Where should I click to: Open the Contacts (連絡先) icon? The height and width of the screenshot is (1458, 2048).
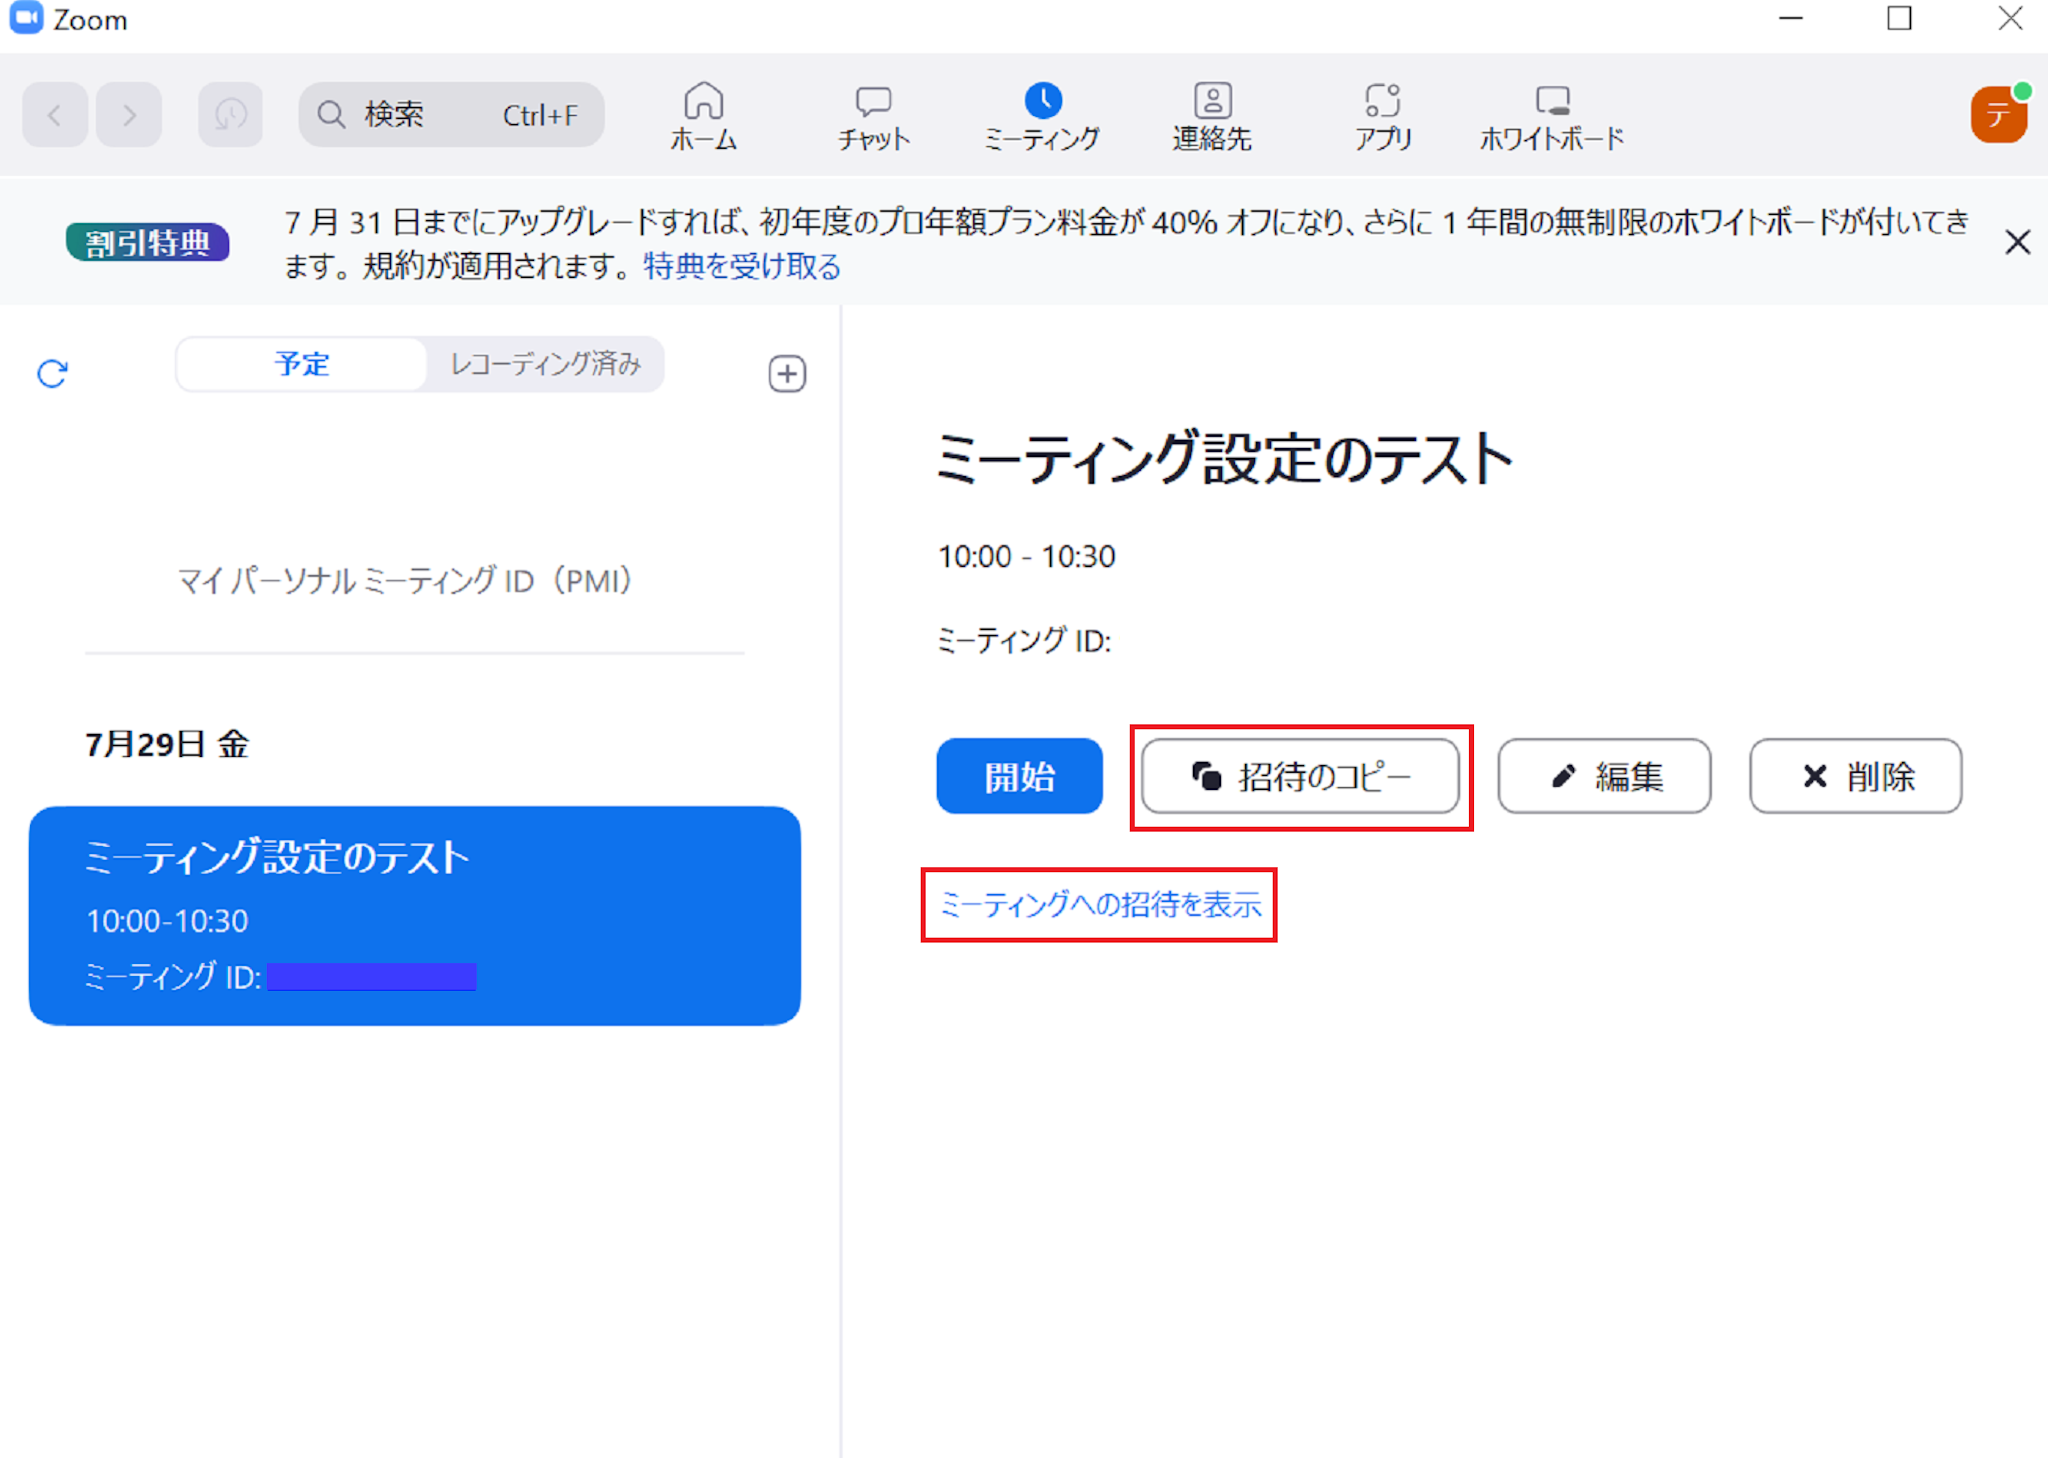coord(1212,101)
